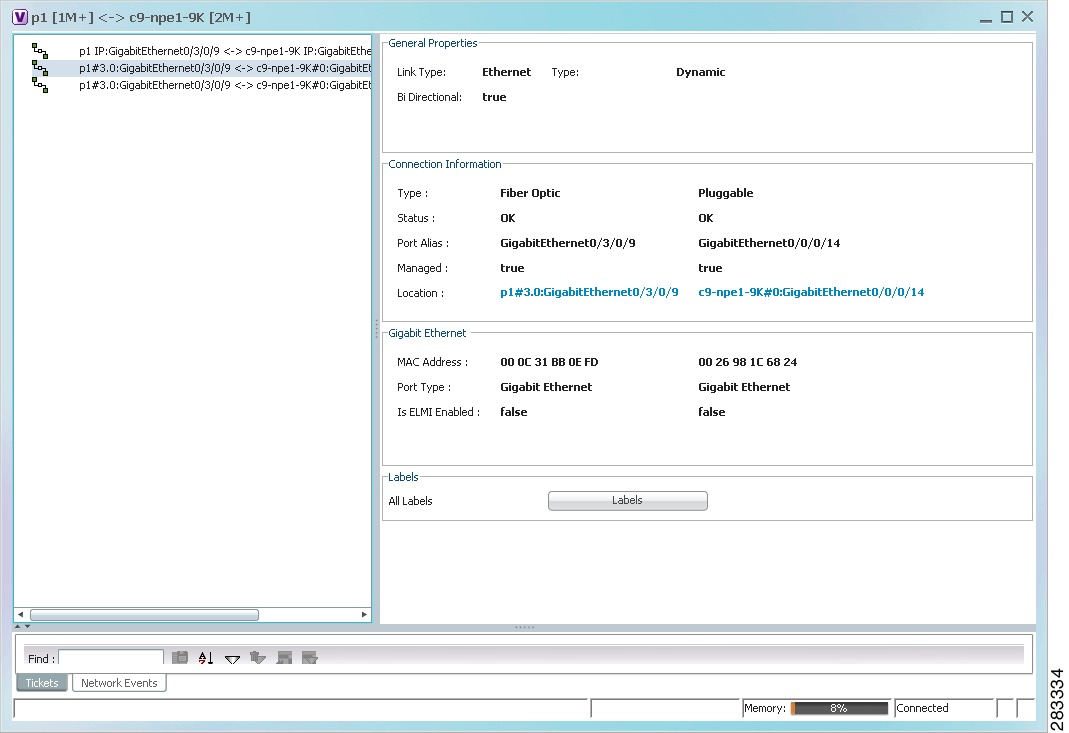Click link icon of the last p1#3.0 row
The height and width of the screenshot is (733, 1069).
click(x=40, y=85)
